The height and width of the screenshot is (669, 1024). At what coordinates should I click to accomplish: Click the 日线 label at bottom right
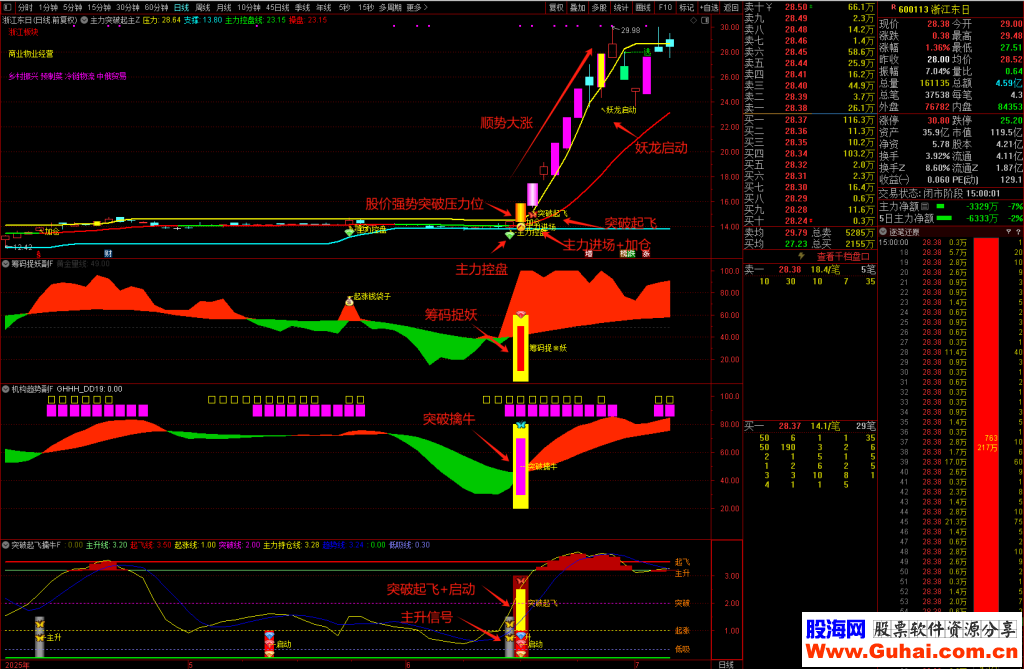pyautogui.click(x=726, y=664)
